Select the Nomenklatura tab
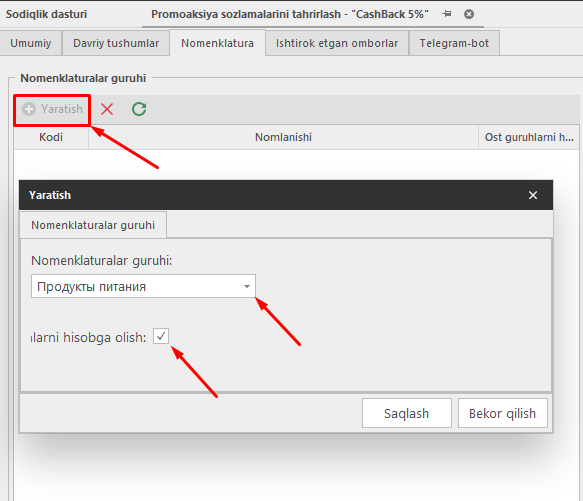This screenshot has height=501, width=583. pos(218,43)
